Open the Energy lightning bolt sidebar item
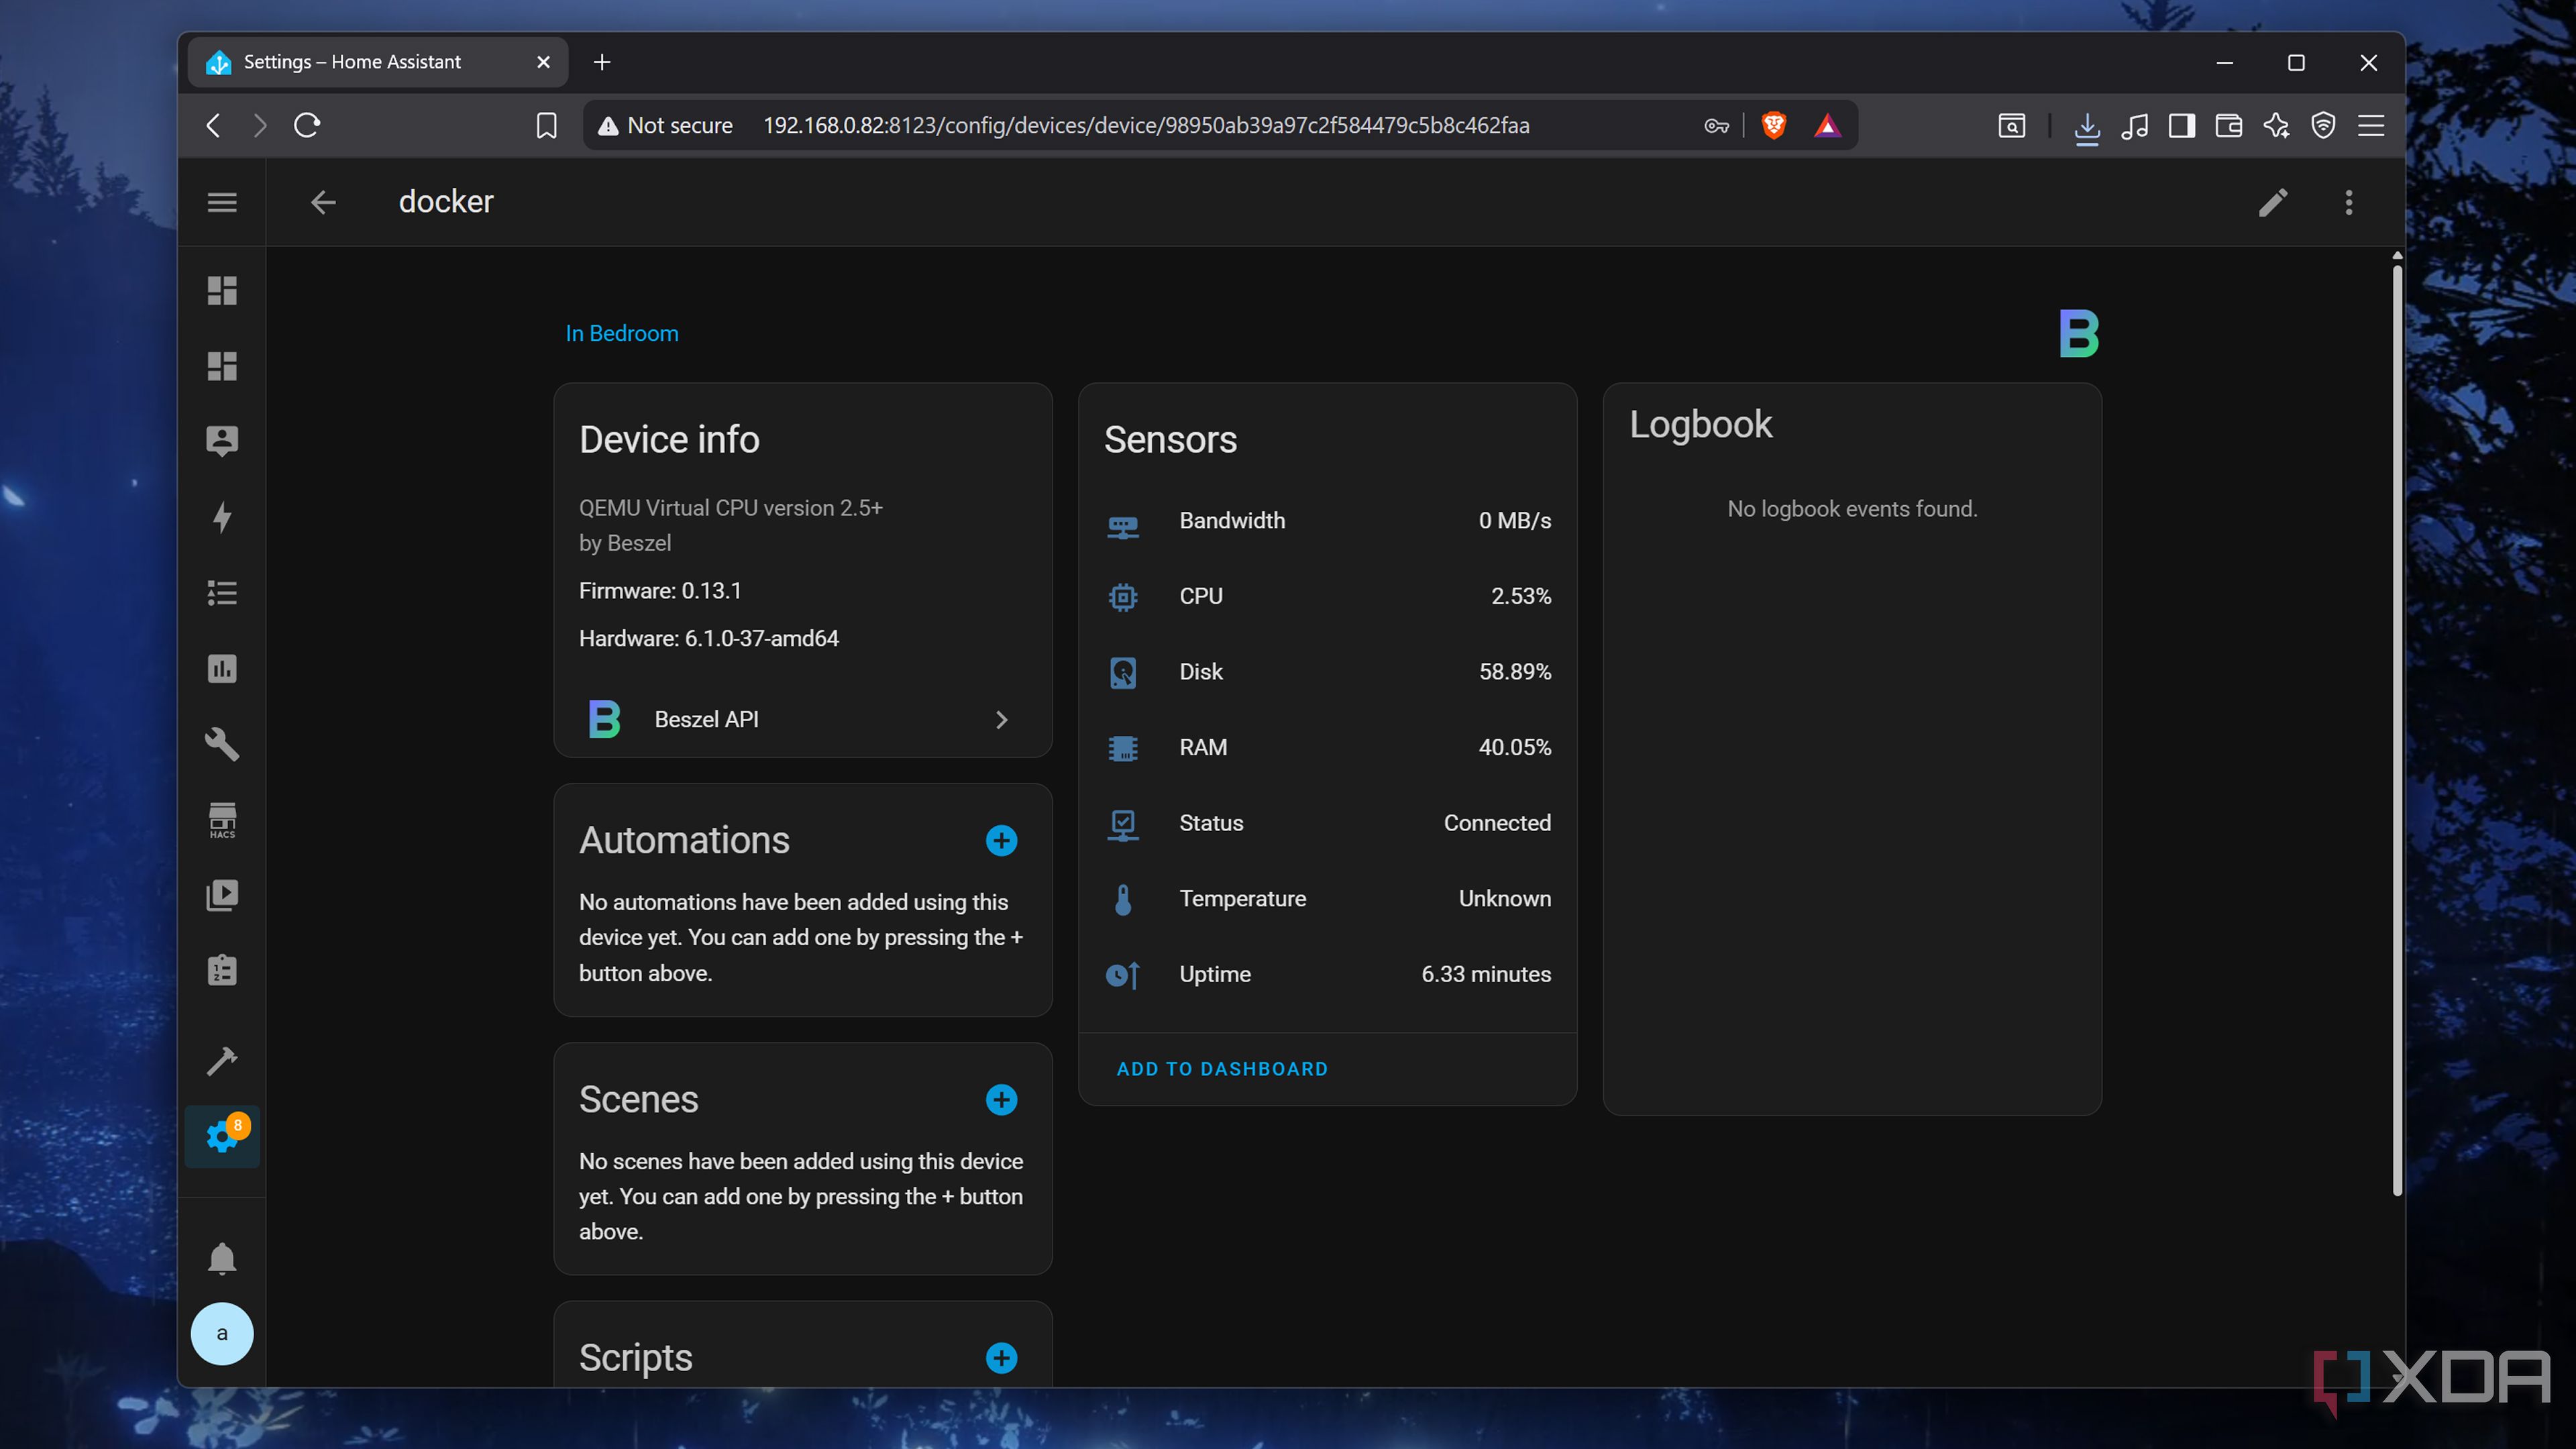The height and width of the screenshot is (1449, 2576). tap(222, 517)
